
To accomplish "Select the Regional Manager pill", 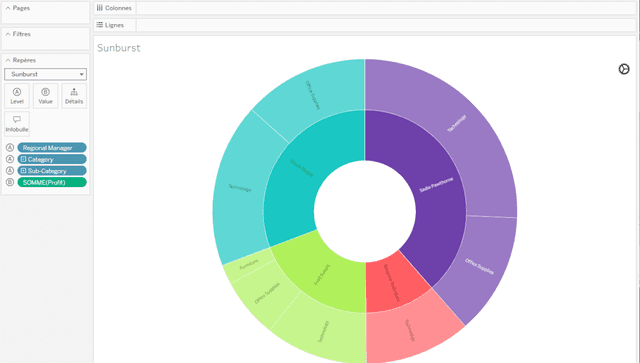I will (52, 147).
